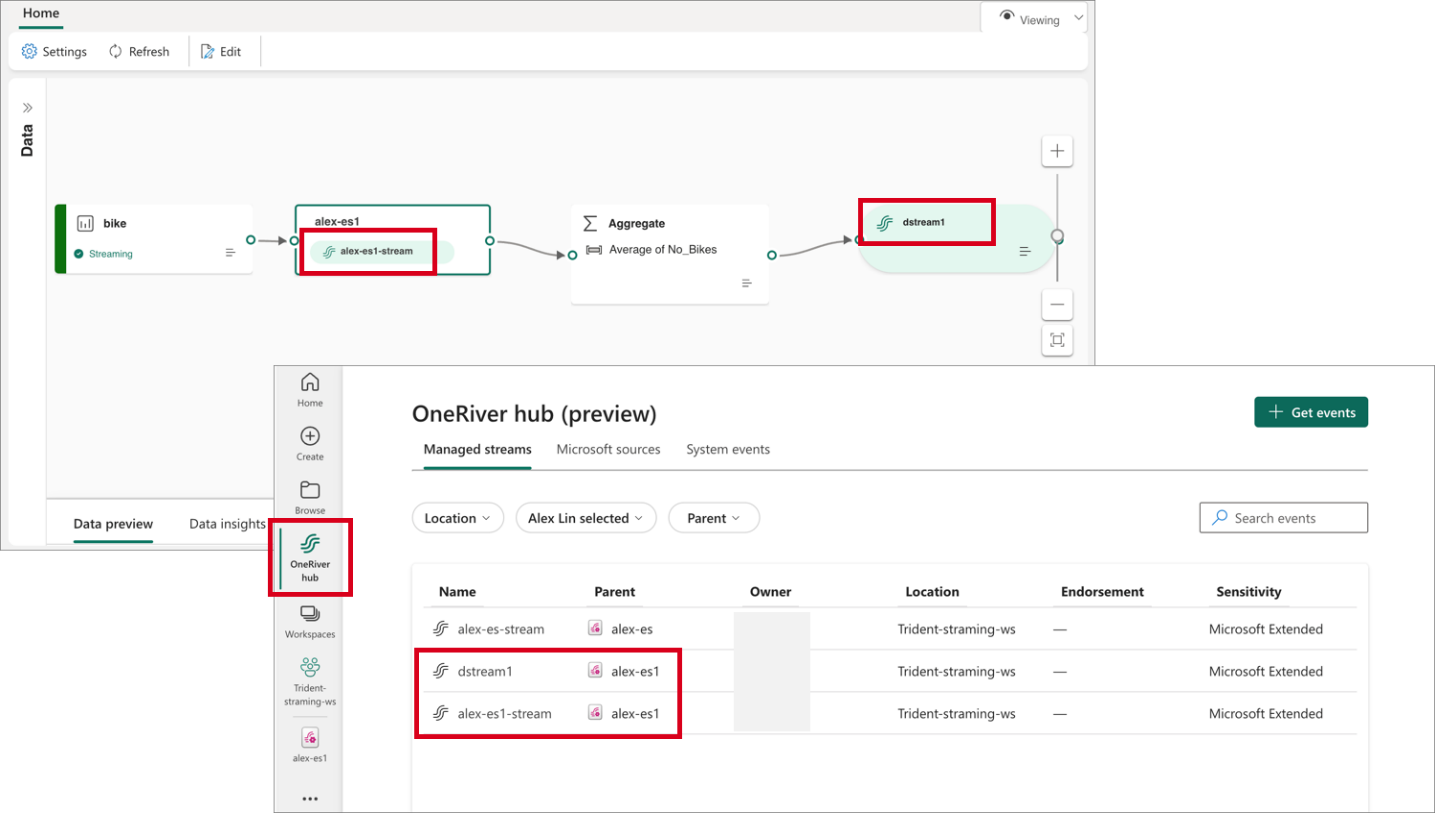
Task: Expand the Data side panel
Action: [x=27, y=107]
